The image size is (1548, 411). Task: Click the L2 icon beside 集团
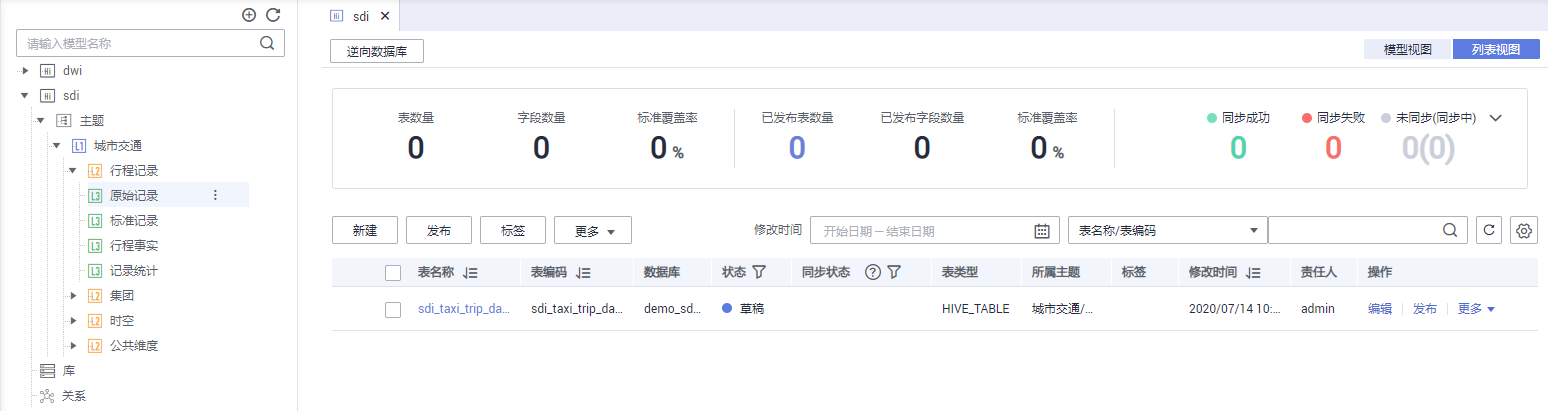click(95, 296)
